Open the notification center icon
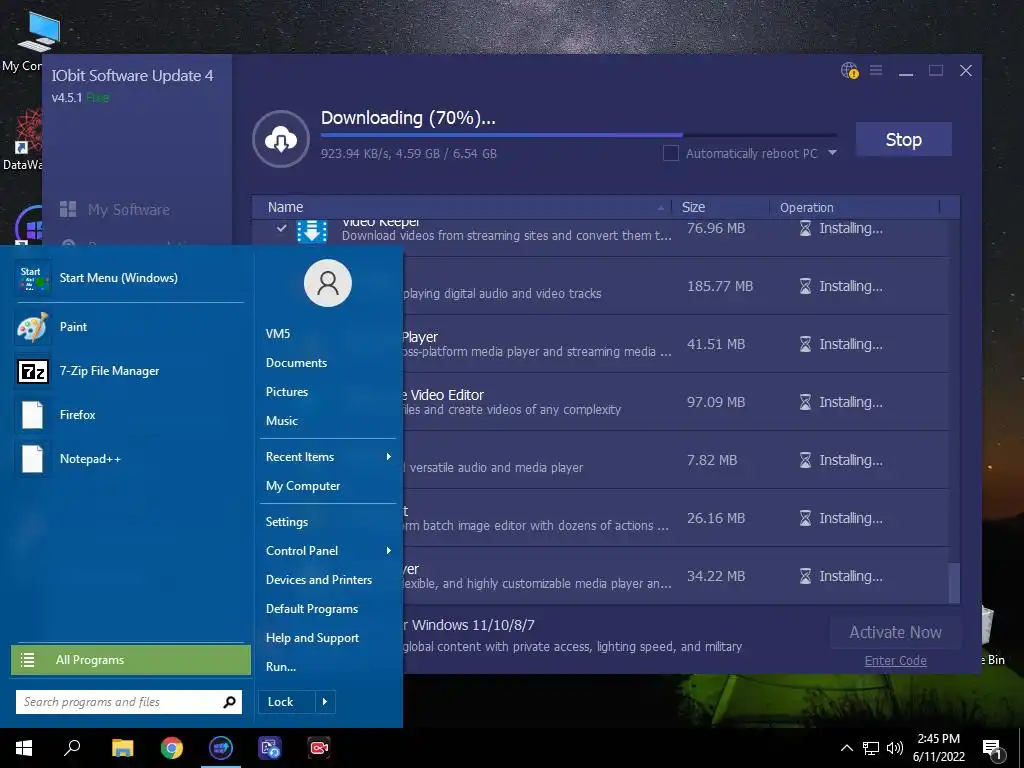 pyautogui.click(x=992, y=748)
